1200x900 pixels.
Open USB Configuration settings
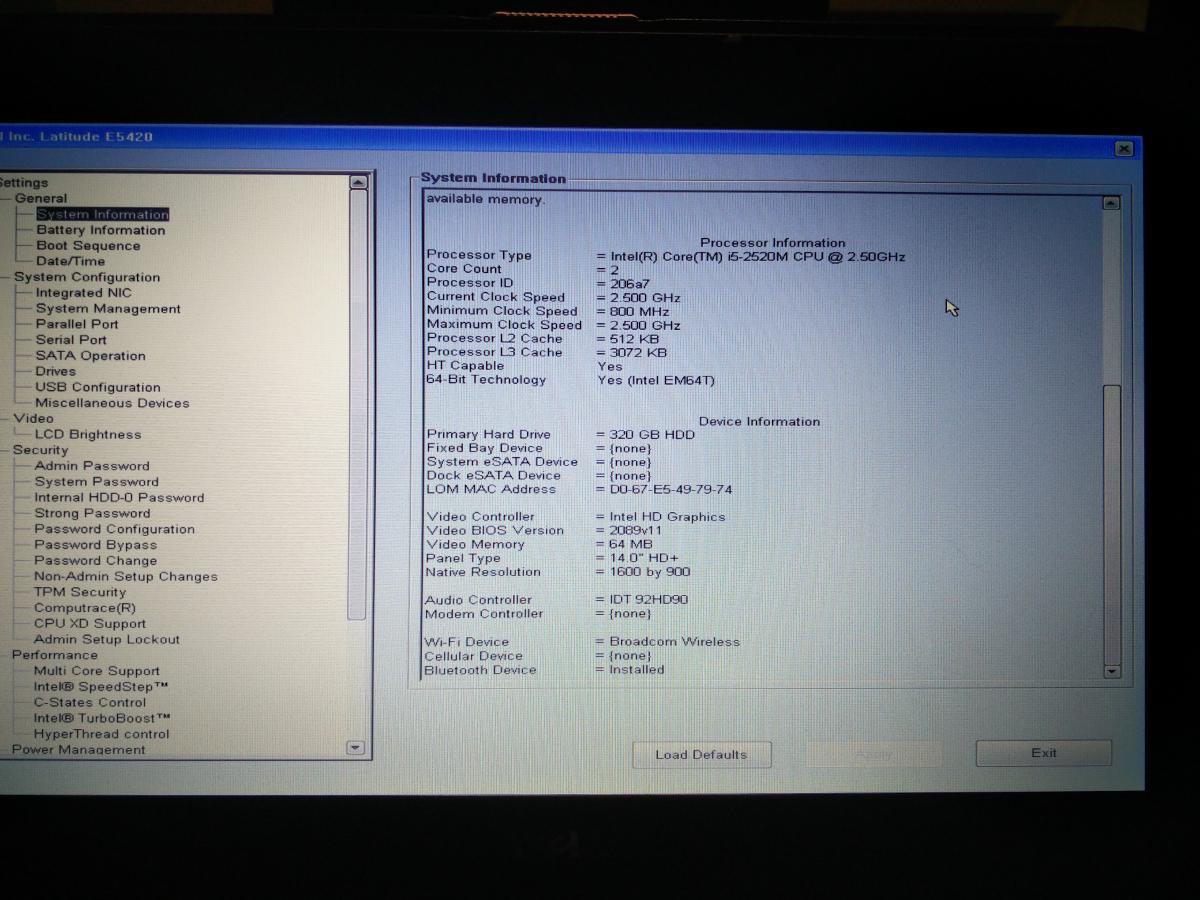click(97, 387)
